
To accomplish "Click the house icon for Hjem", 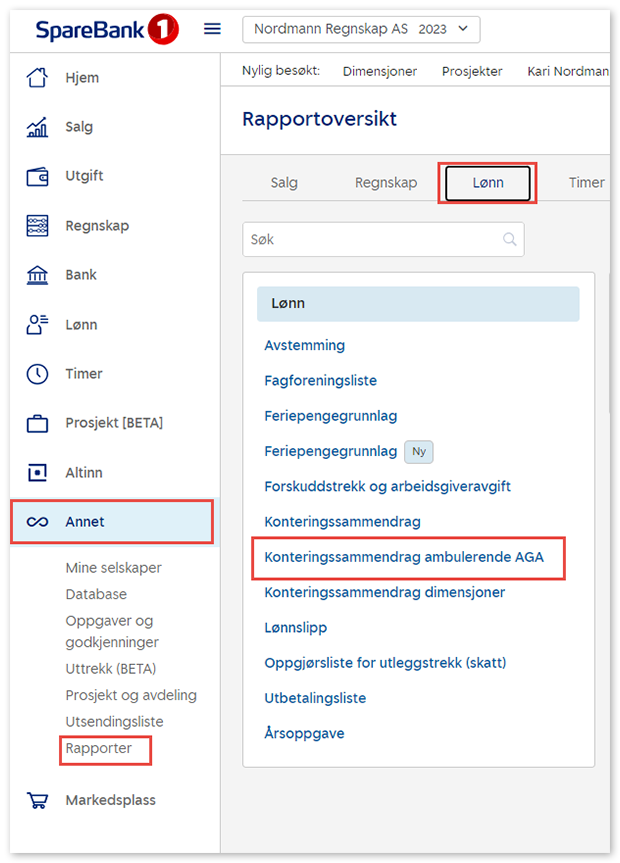I will coord(37,78).
